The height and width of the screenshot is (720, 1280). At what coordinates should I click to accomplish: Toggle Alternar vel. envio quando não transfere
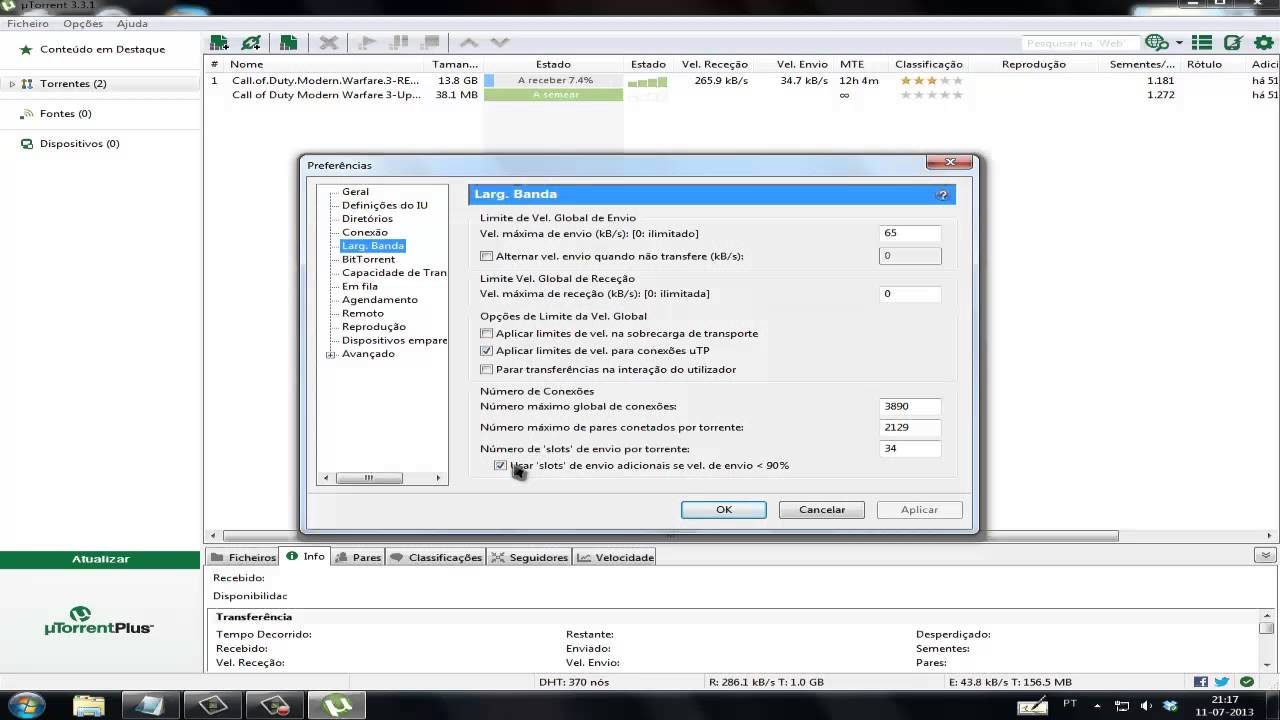coord(487,256)
